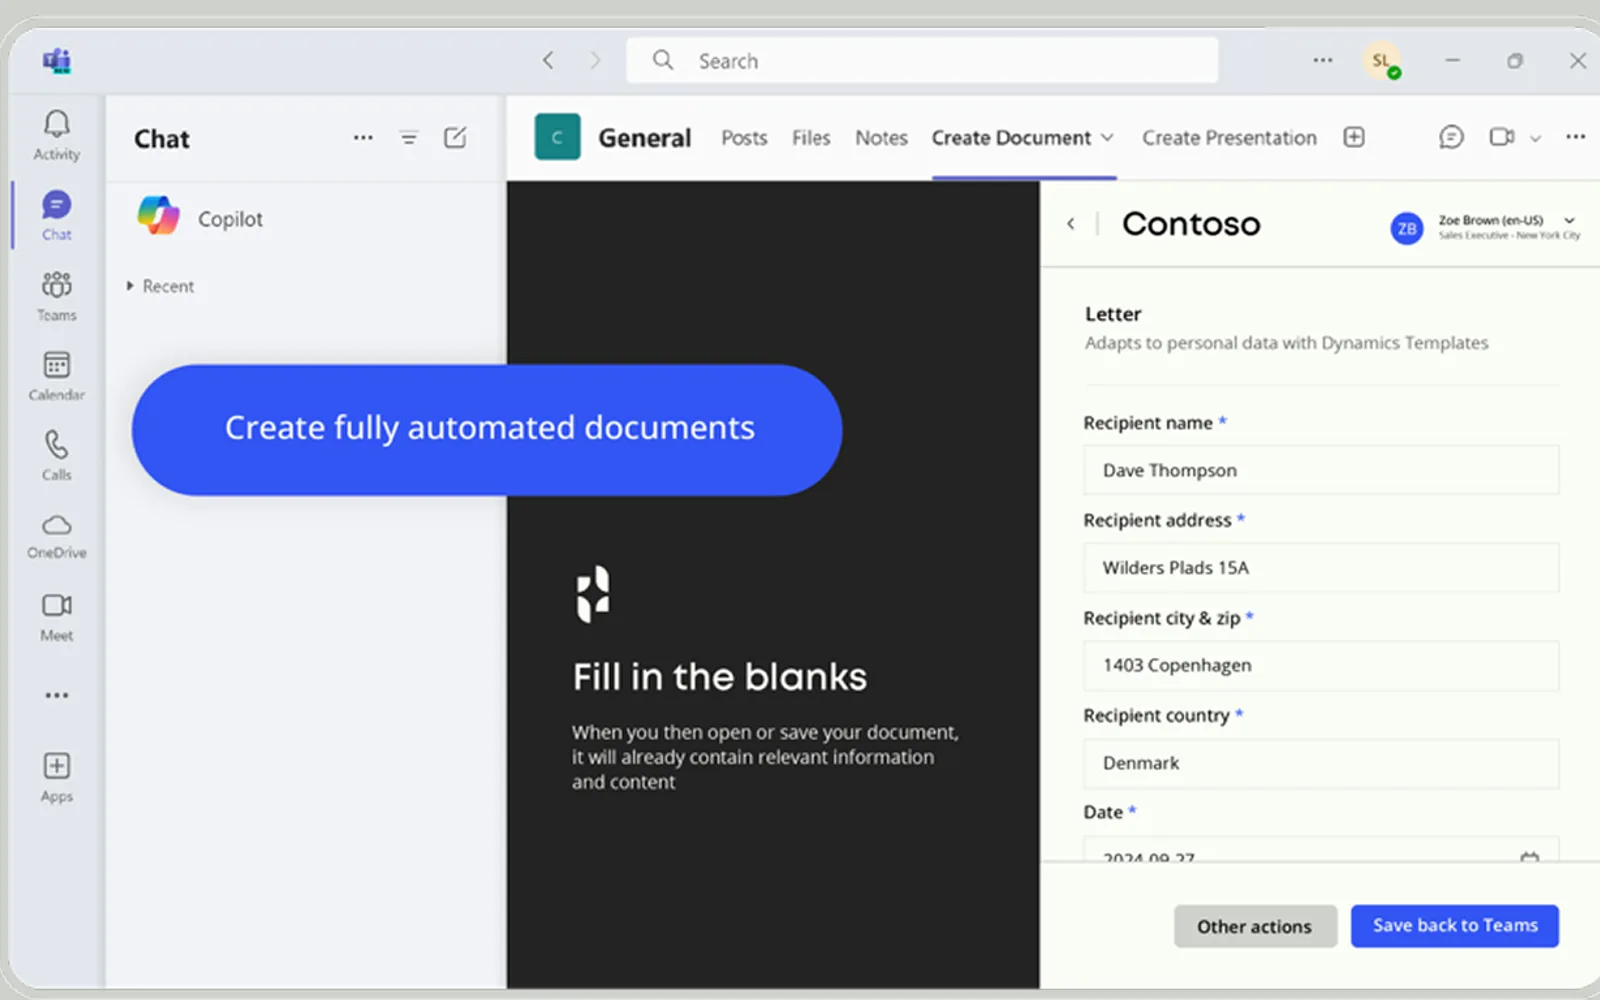Expand the Recent chats section
The image size is (1600, 1000).
[x=160, y=286]
